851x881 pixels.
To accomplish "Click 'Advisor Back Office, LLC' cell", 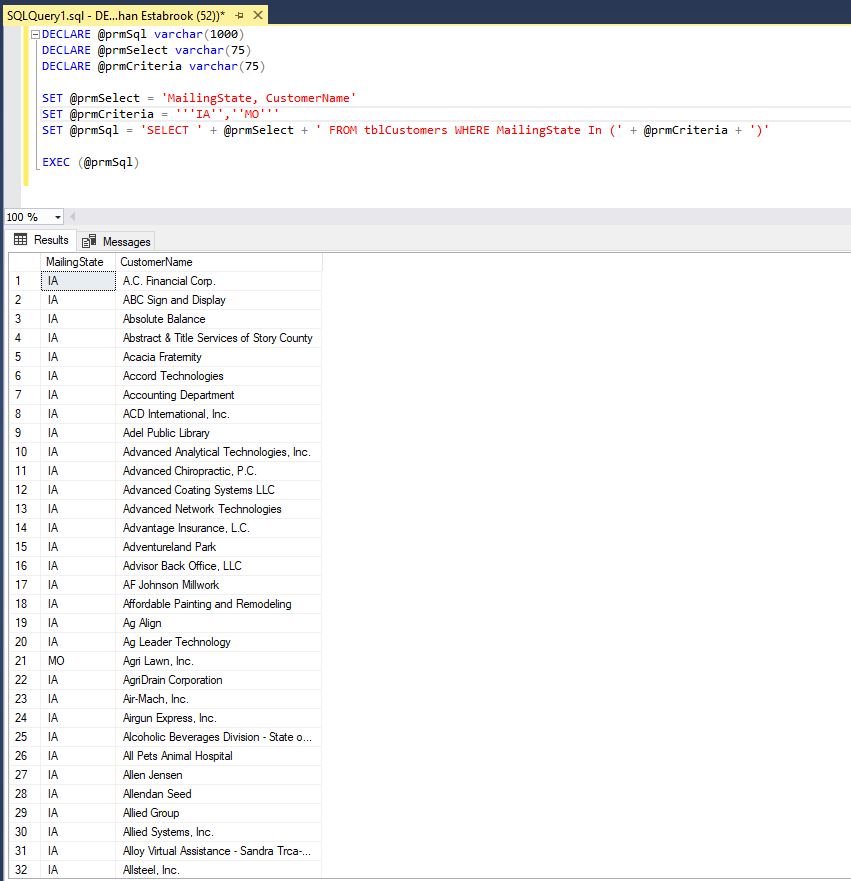I will (x=219, y=566).
